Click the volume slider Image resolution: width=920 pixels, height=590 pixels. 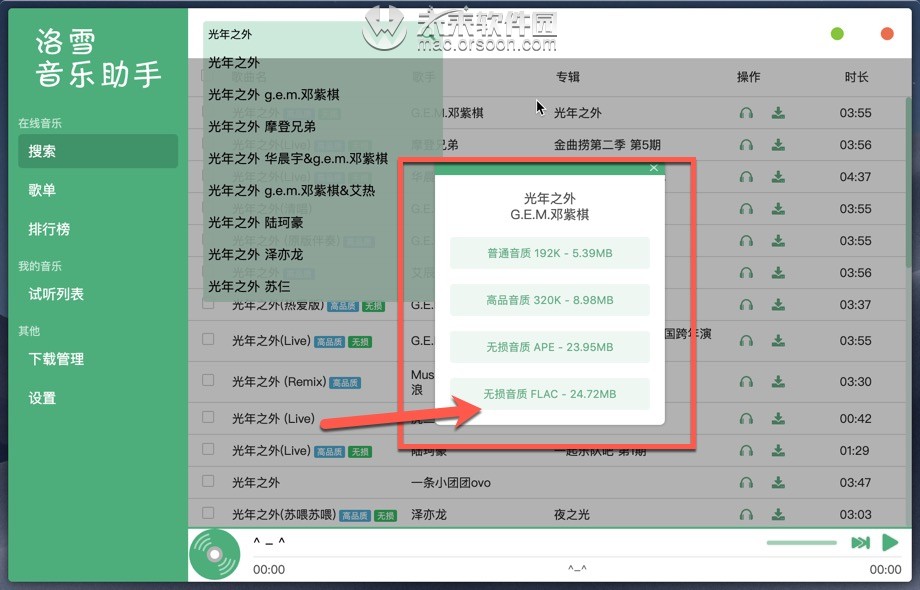tap(801, 542)
